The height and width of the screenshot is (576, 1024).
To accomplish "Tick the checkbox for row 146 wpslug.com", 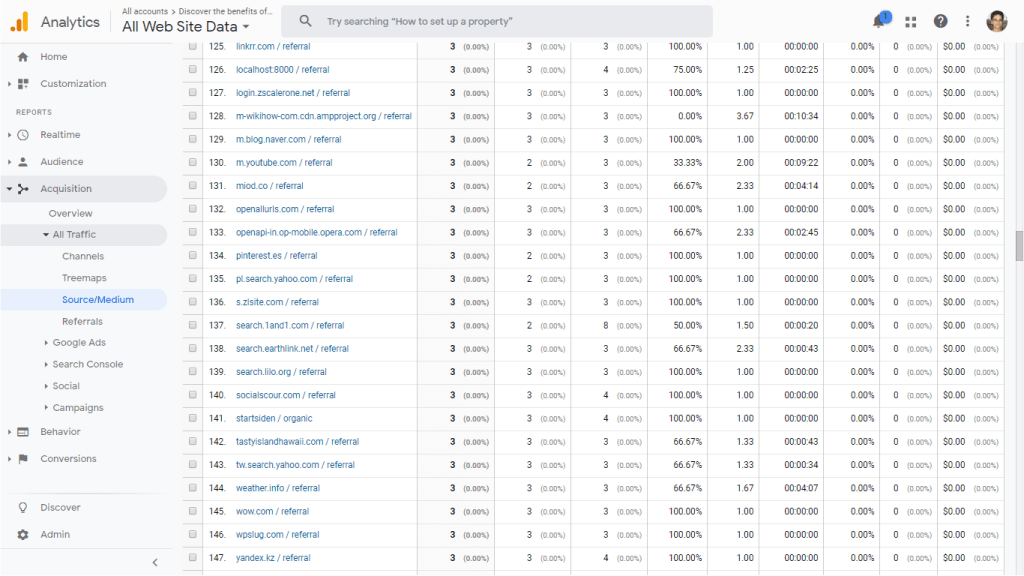I will [193, 534].
